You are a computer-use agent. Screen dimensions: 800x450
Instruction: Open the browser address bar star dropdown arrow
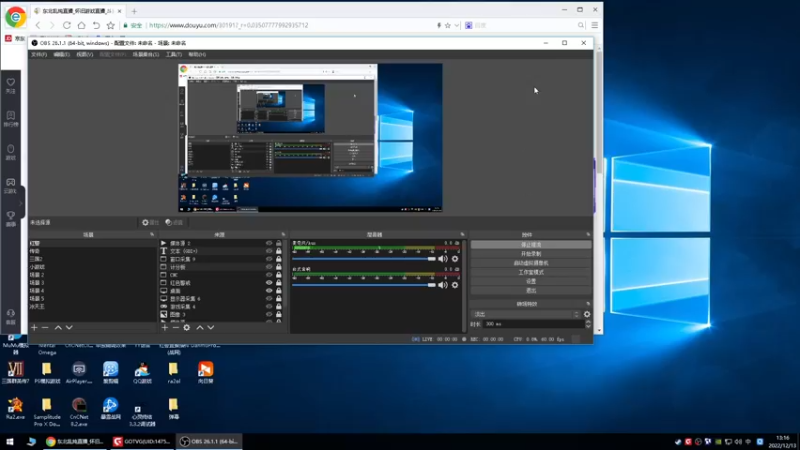click(457, 25)
